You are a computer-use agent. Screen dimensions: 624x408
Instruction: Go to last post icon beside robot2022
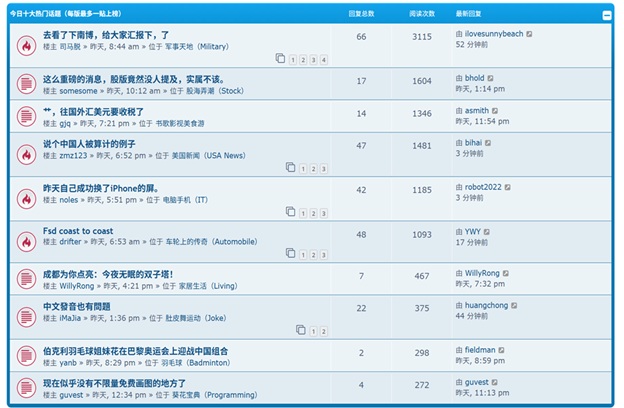(509, 187)
